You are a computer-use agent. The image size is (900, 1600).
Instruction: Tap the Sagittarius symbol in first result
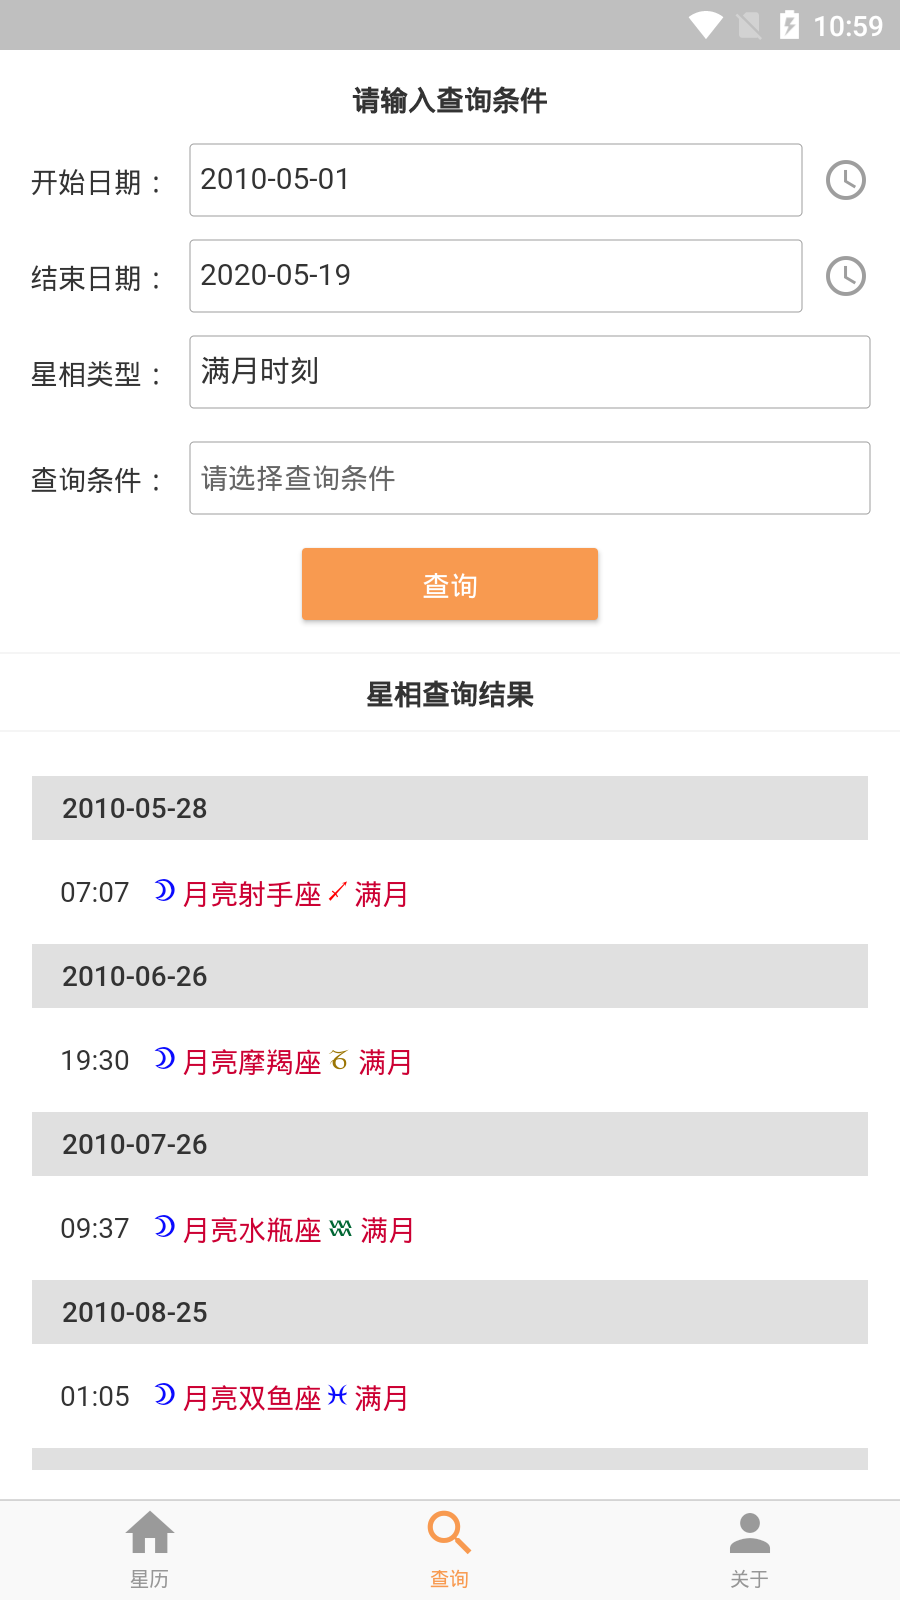338,891
